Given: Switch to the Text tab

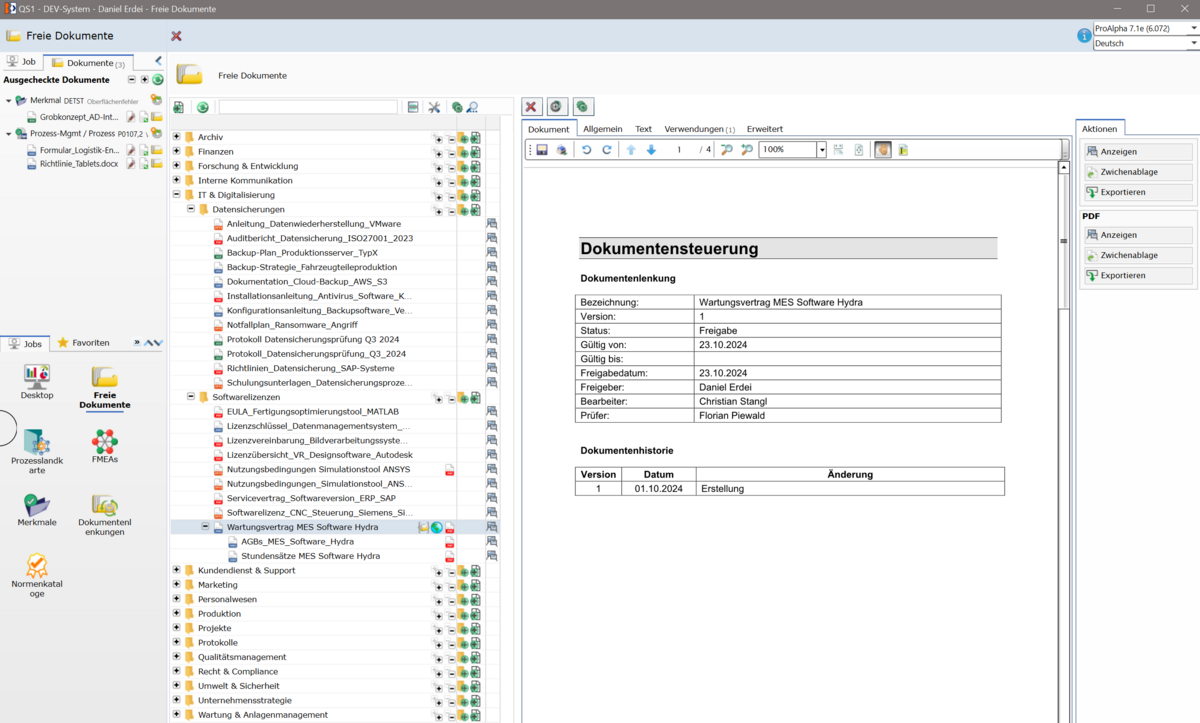Looking at the screenshot, I should [x=643, y=129].
